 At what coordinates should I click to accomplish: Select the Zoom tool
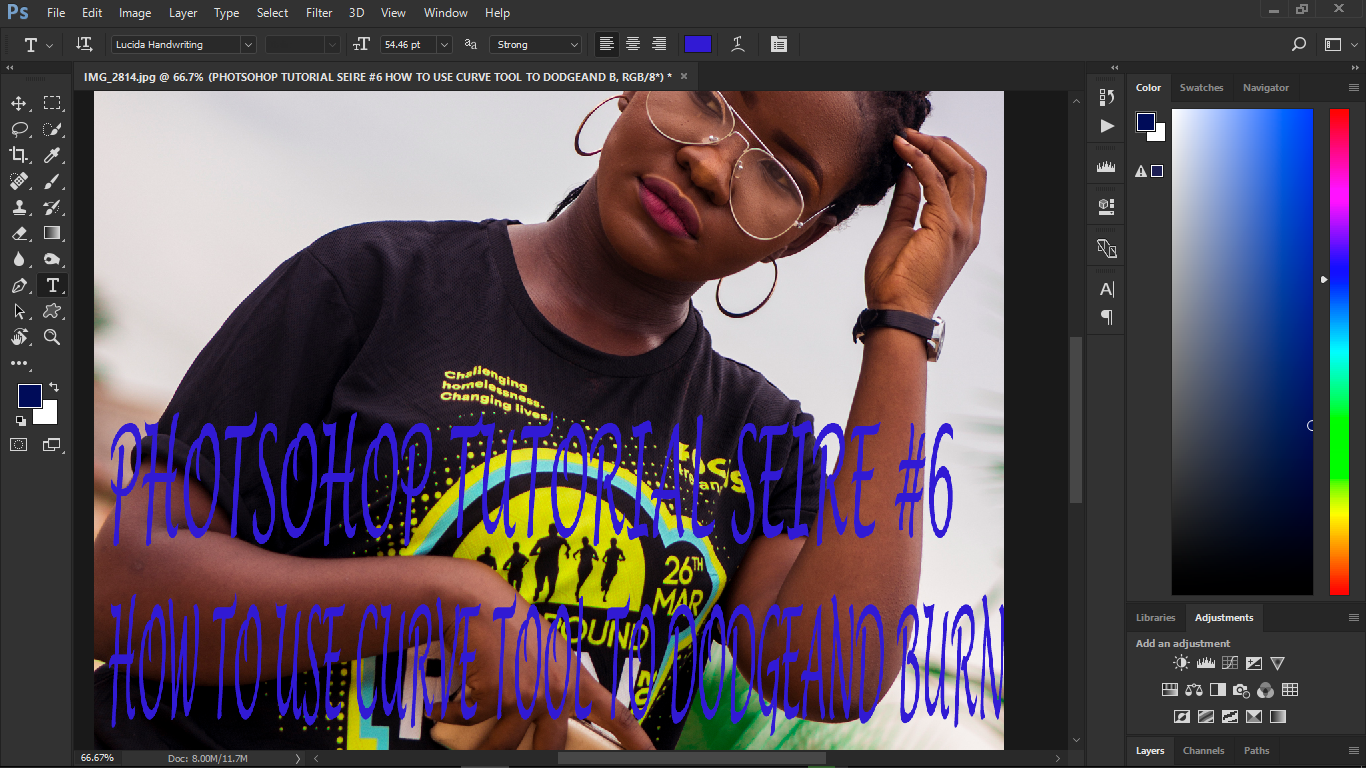coord(52,337)
